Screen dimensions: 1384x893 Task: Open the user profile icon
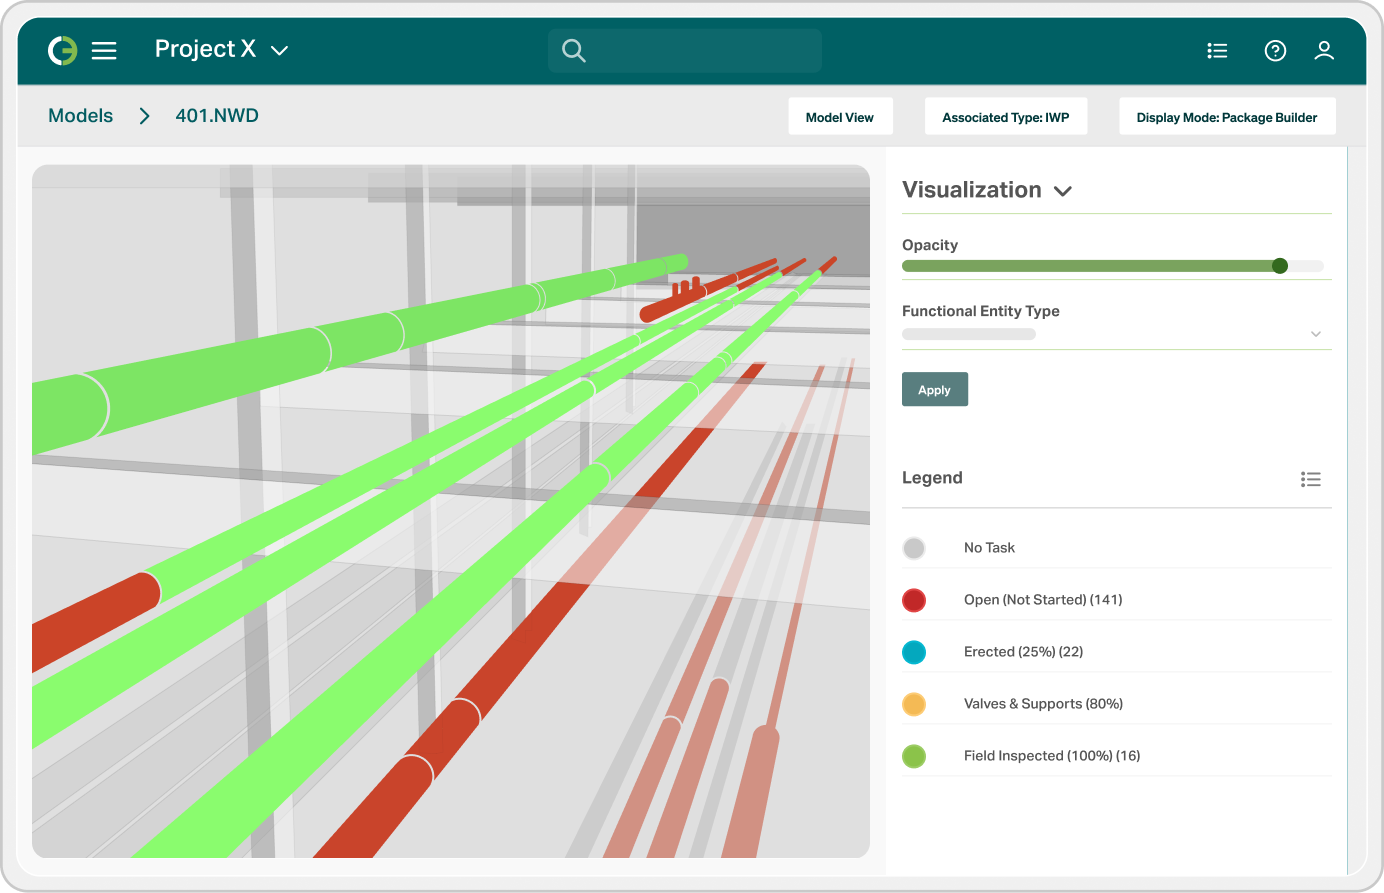click(x=1324, y=50)
